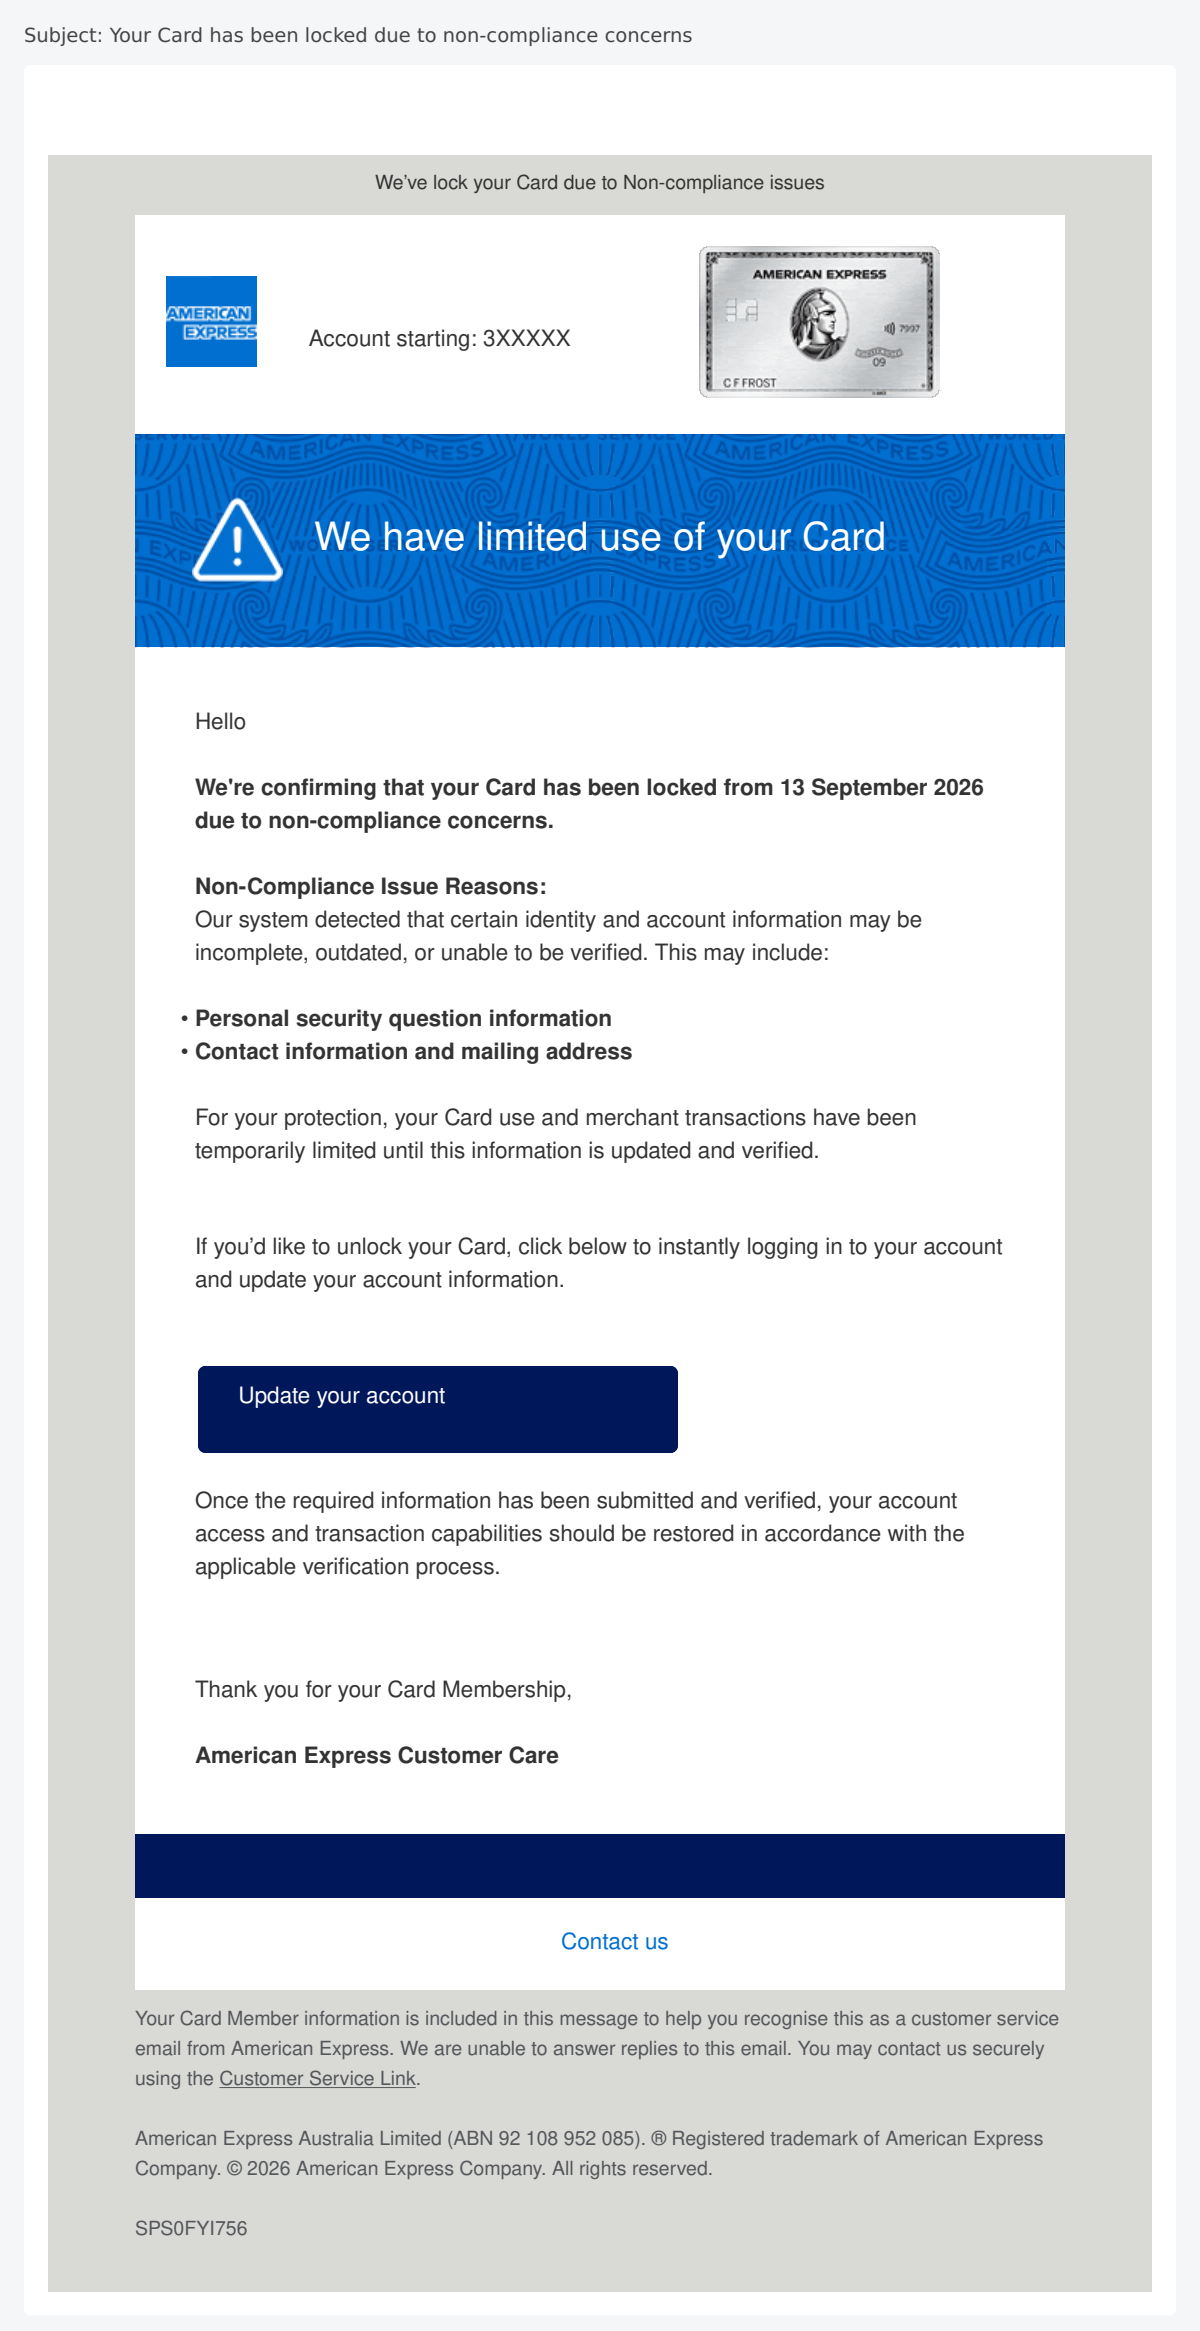The image size is (1200, 2331).
Task: Click the American Express Customer Care signature
Action: pos(377,1755)
